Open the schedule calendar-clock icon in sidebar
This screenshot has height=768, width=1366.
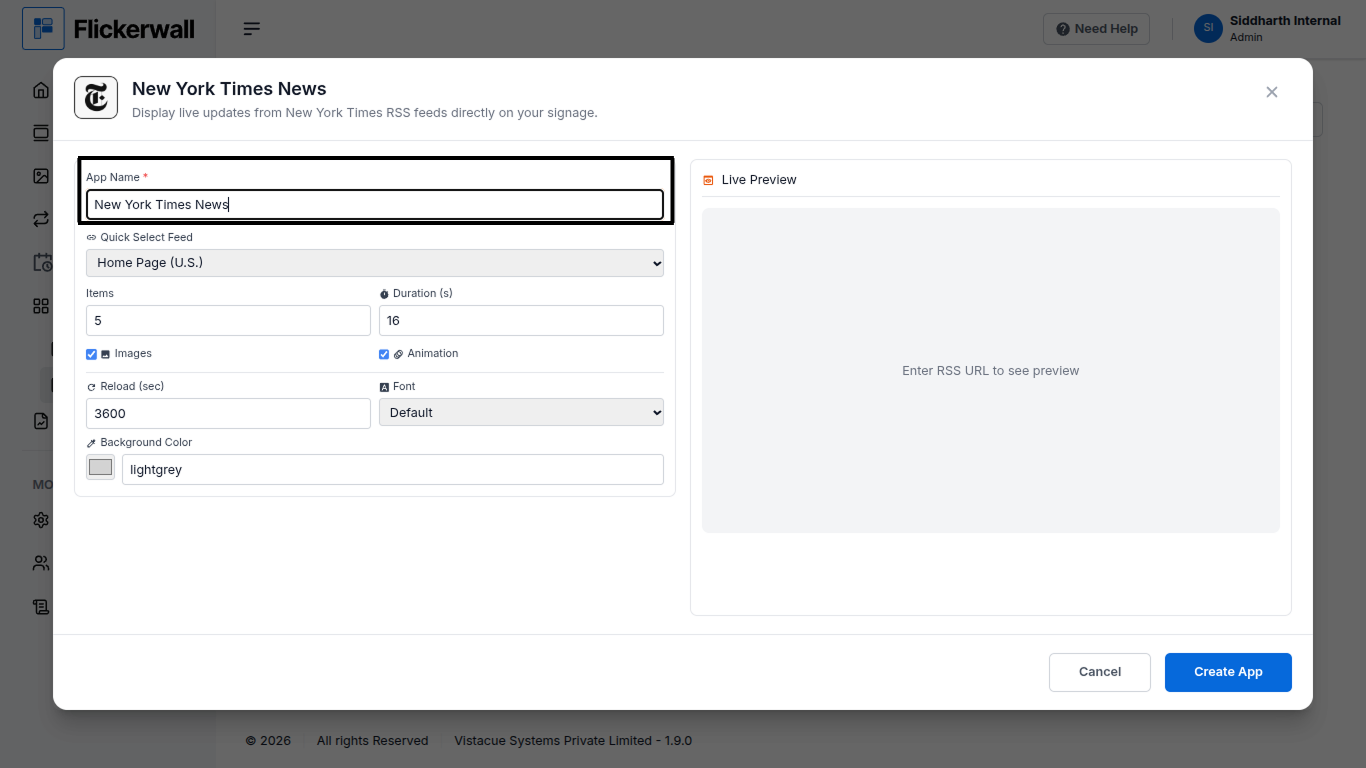click(x=41, y=262)
